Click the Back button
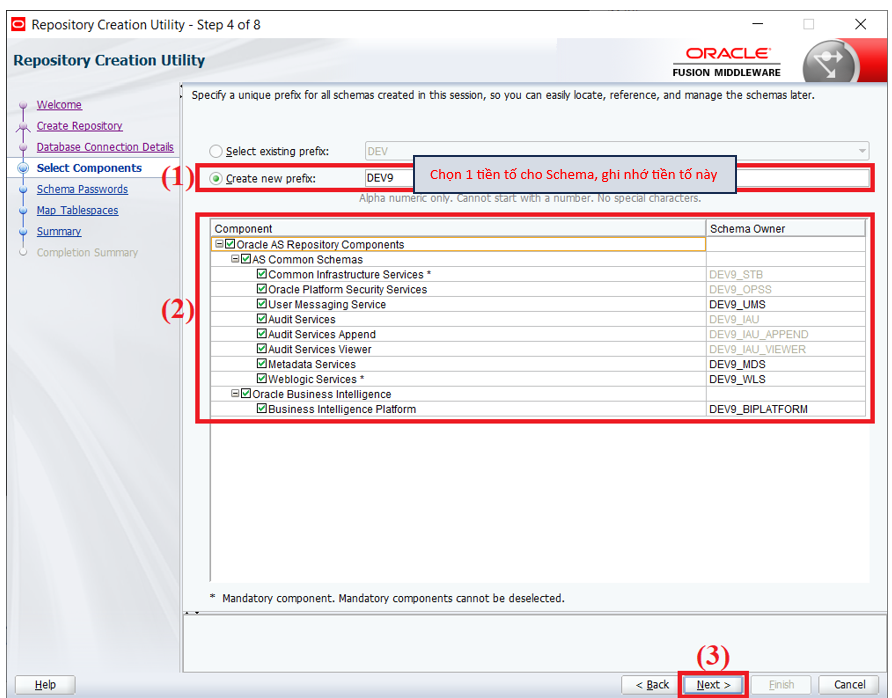The image size is (892, 698). point(652,684)
